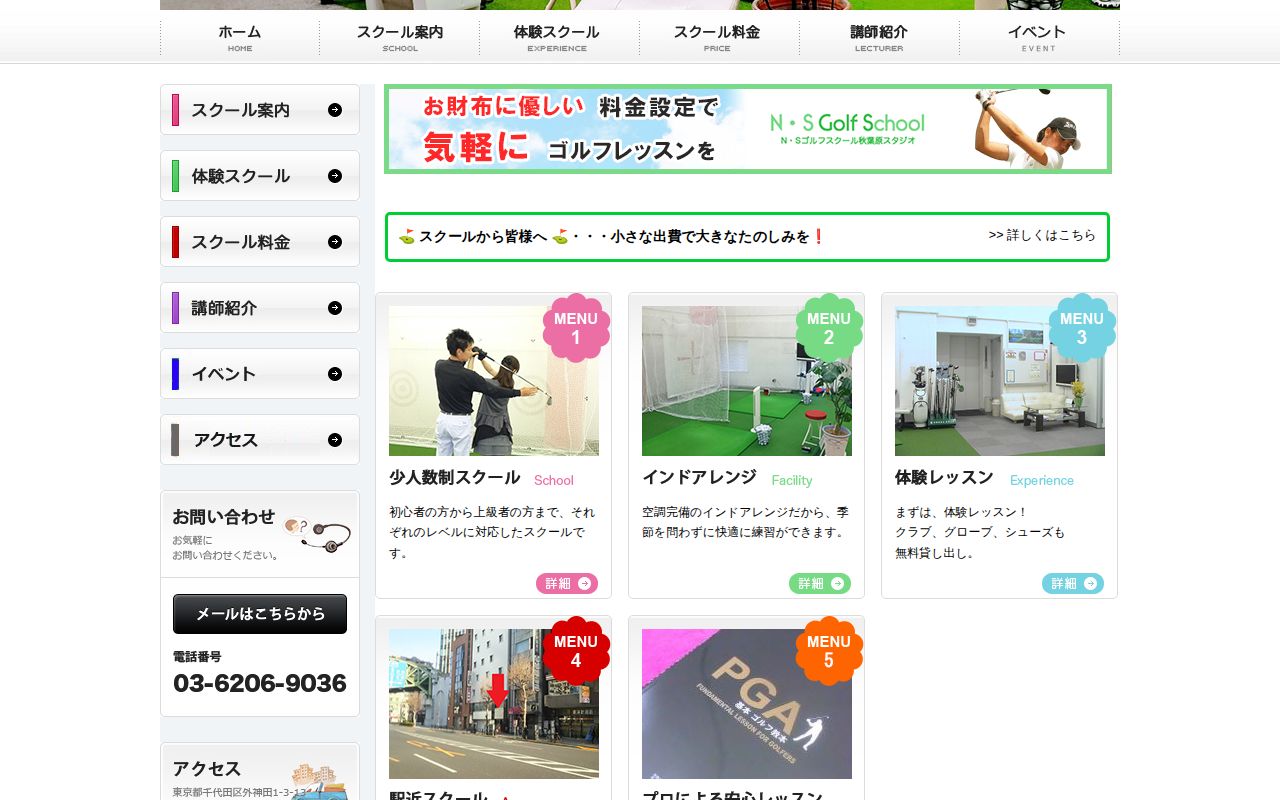Screen dimensions: 1280x800
Task: Click the golf flag icon before スクールから皆様へ
Action: (x=407, y=237)
